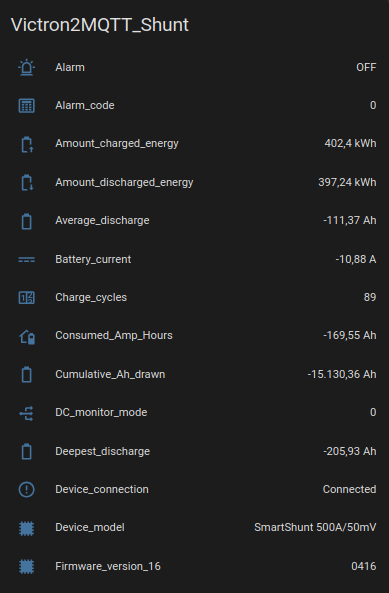The image size is (389, 593).
Task: Click the Consumed_Amp_Hours home battery icon
Action: pyautogui.click(x=26, y=337)
